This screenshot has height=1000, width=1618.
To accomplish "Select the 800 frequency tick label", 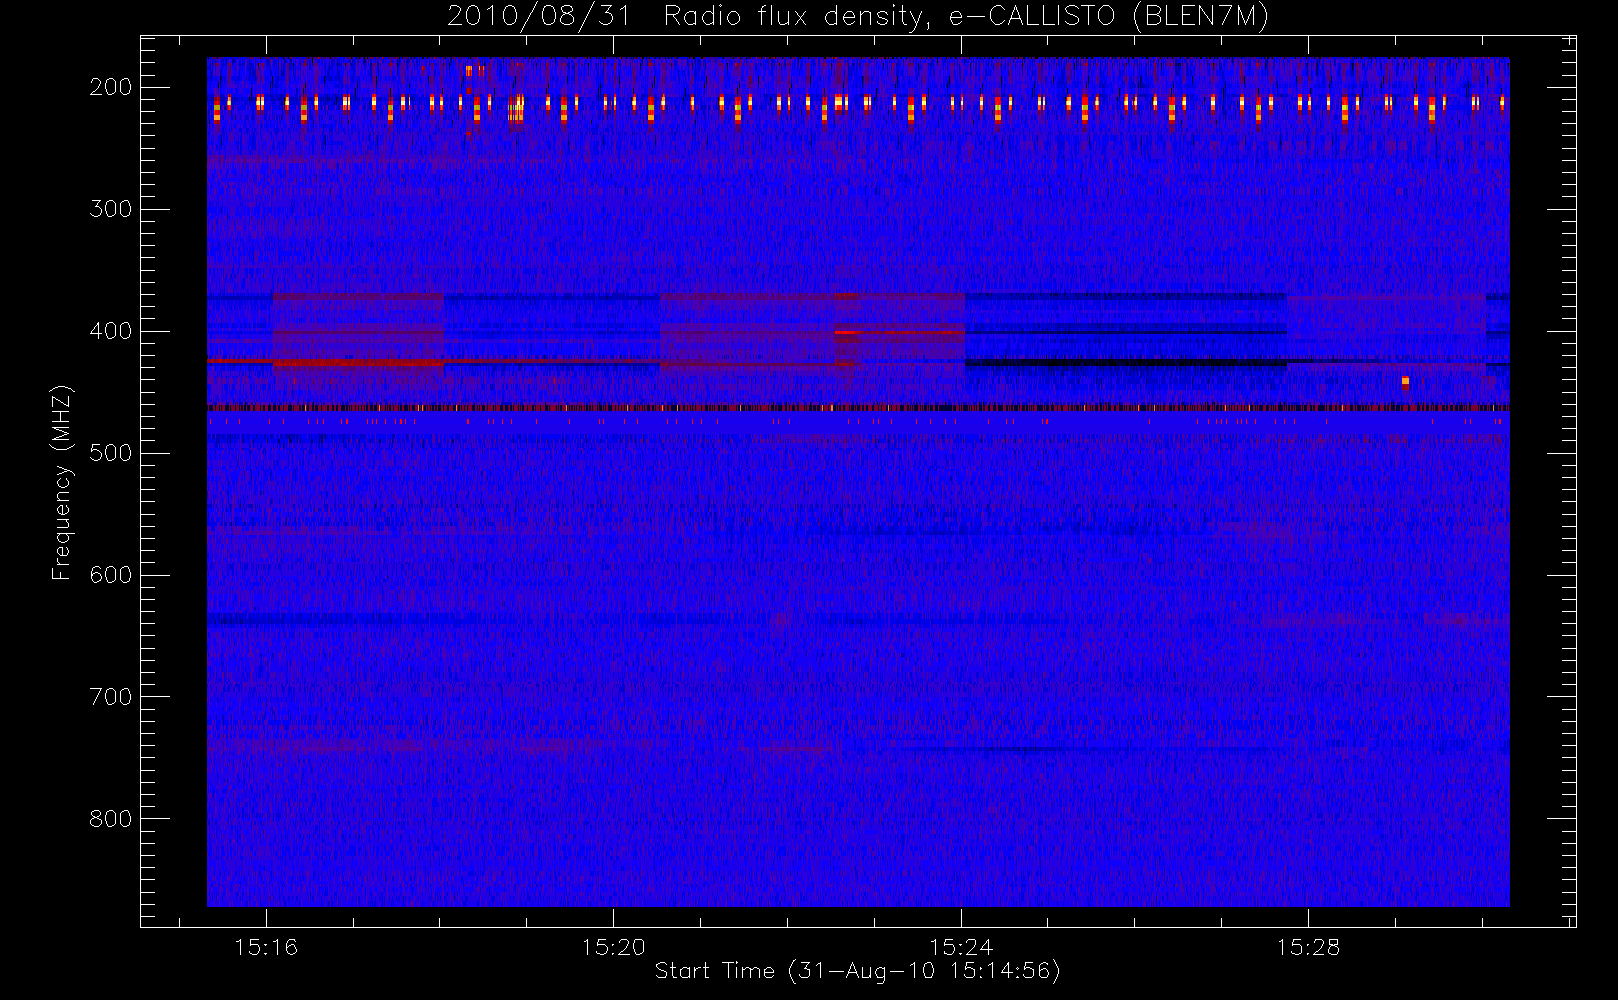I will [x=110, y=819].
